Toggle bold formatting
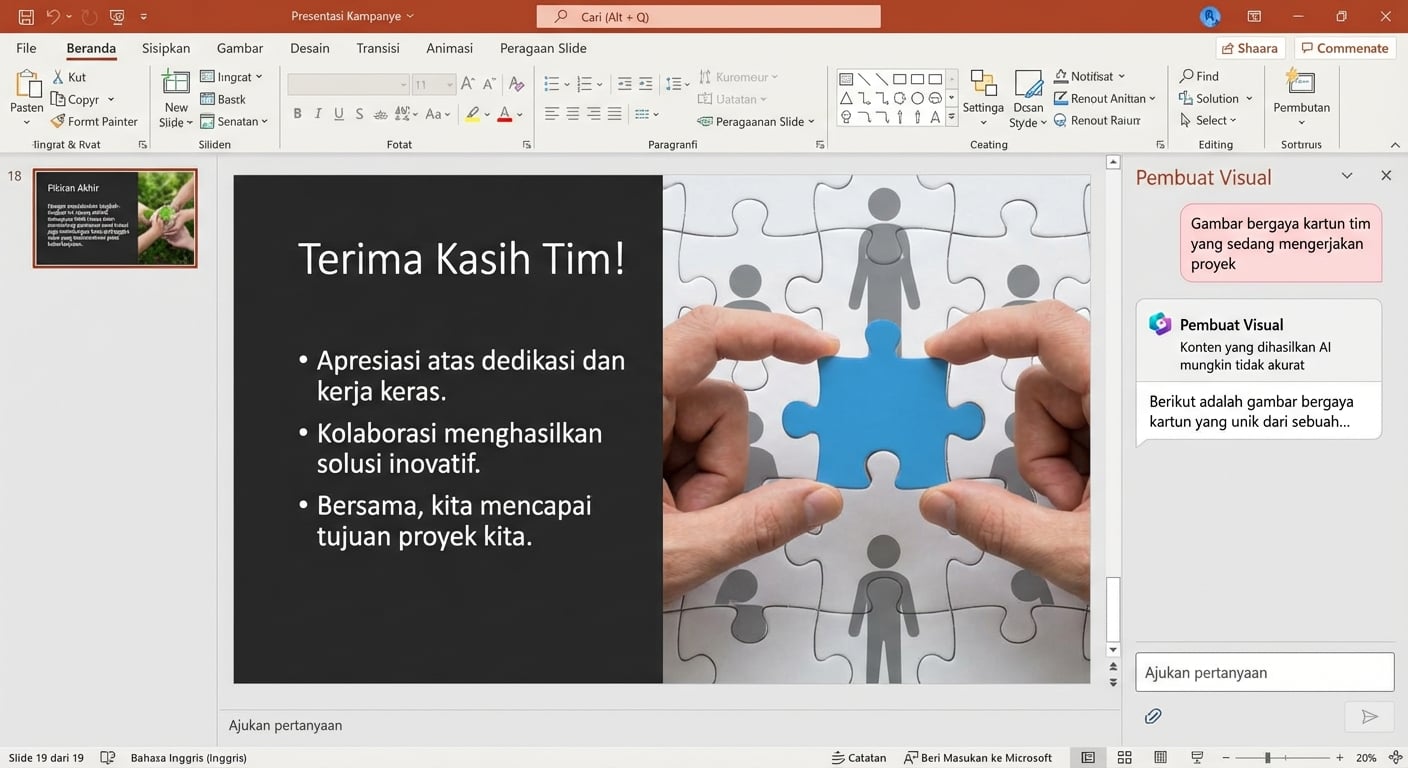 pos(297,113)
